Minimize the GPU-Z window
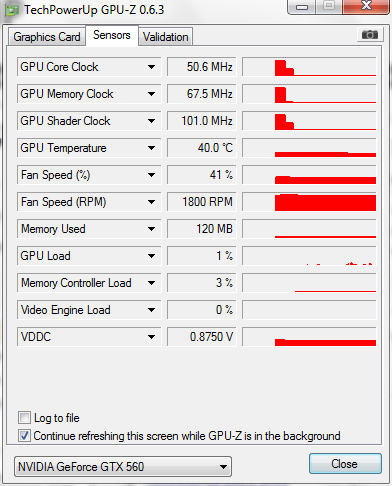 coord(302,7)
